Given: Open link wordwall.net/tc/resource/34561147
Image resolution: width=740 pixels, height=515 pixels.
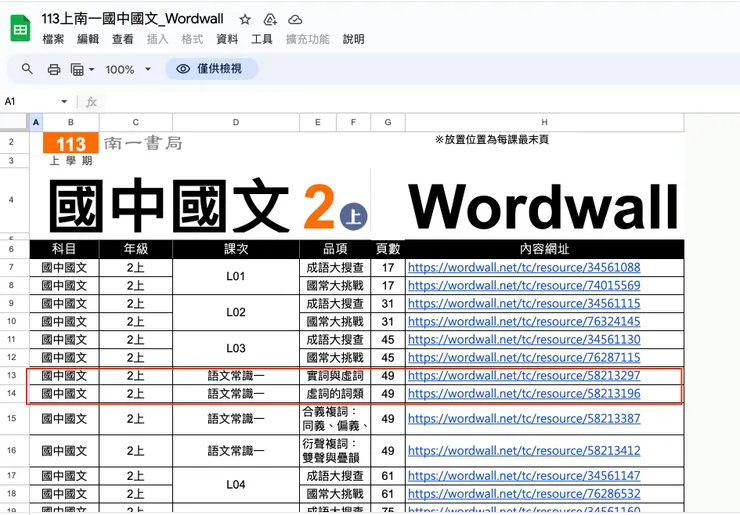Looking at the screenshot, I should coord(524,476).
